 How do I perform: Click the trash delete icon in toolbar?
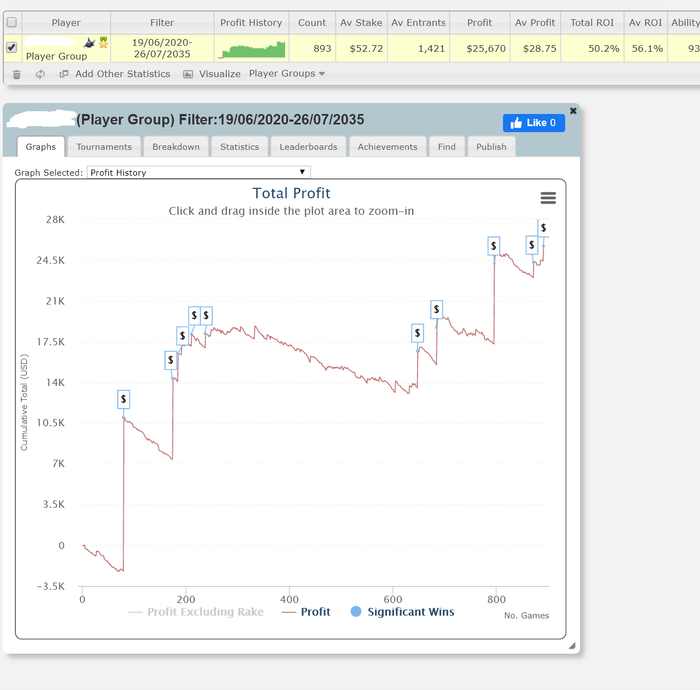(x=17, y=75)
